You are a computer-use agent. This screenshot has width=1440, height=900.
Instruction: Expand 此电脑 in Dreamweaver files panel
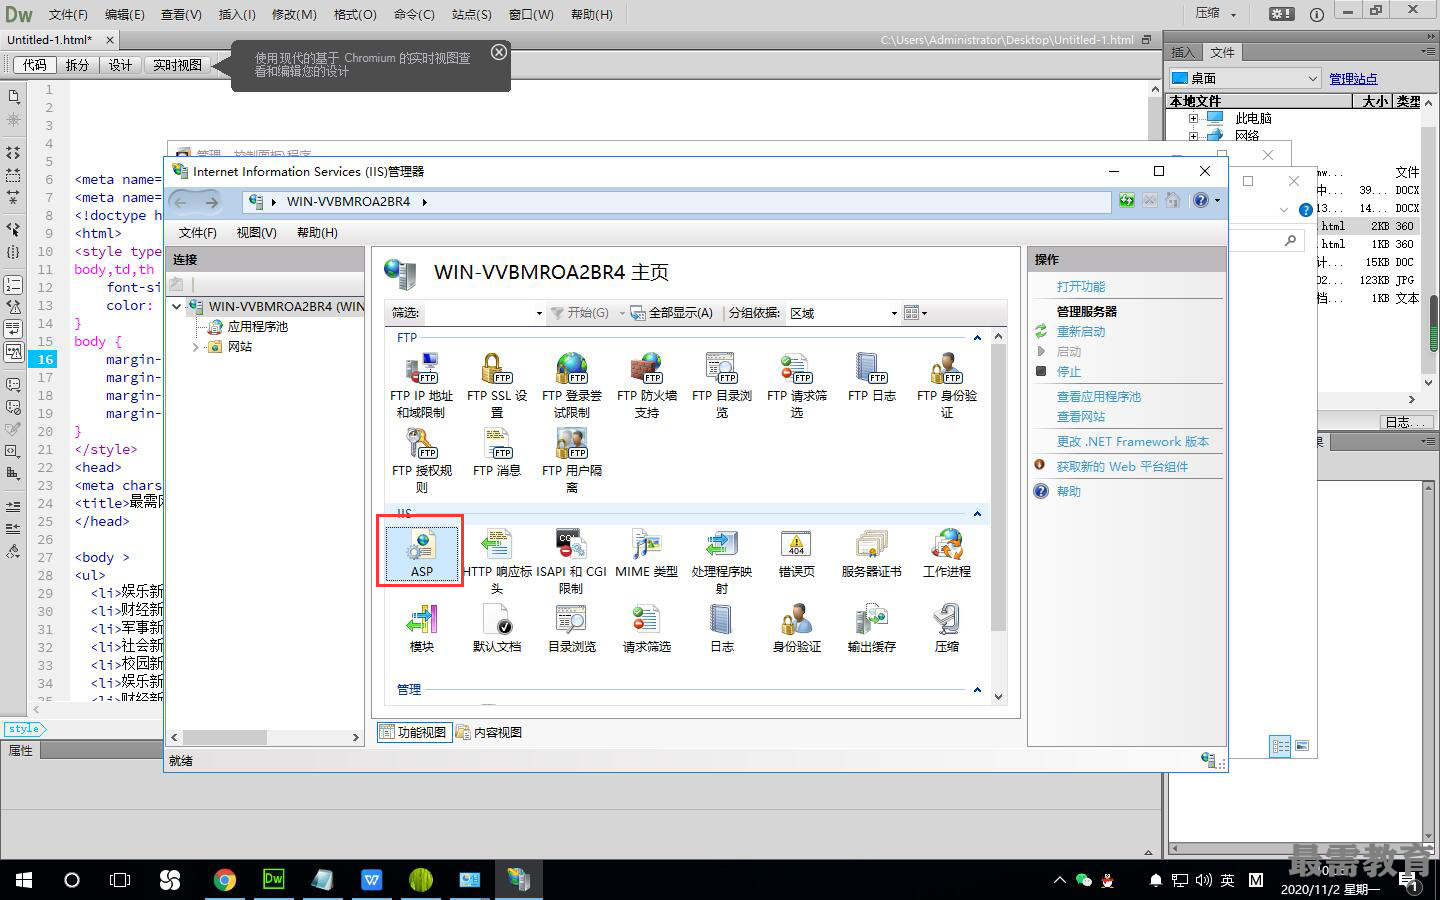click(x=1193, y=118)
